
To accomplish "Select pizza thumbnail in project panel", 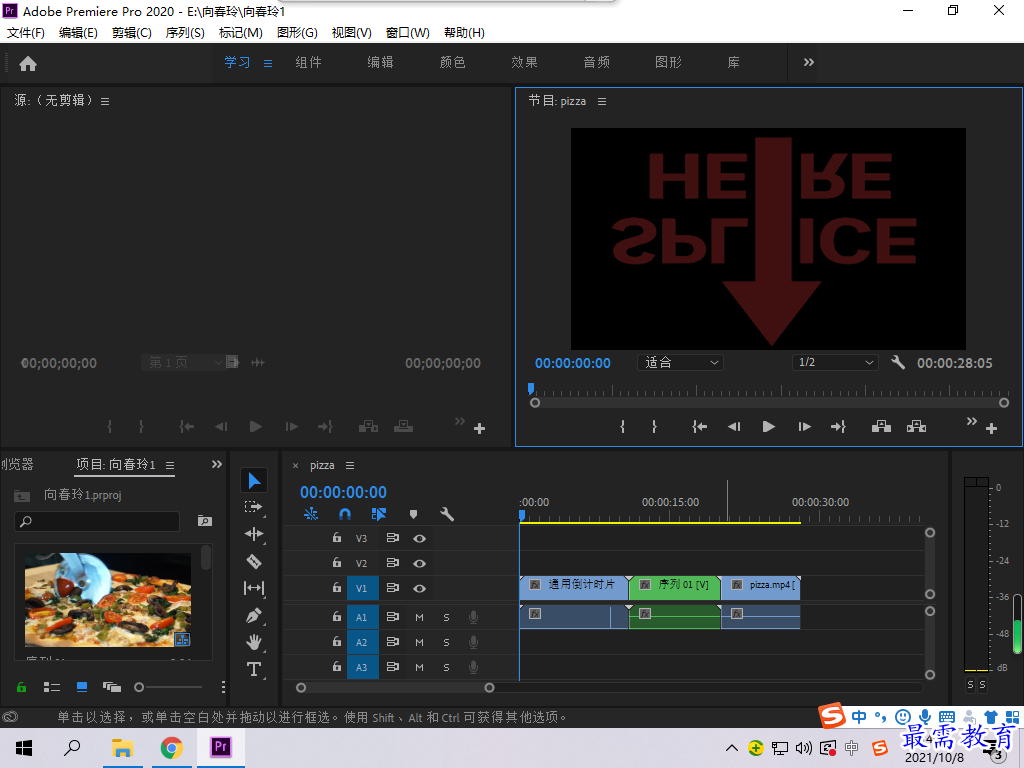I will 108,600.
